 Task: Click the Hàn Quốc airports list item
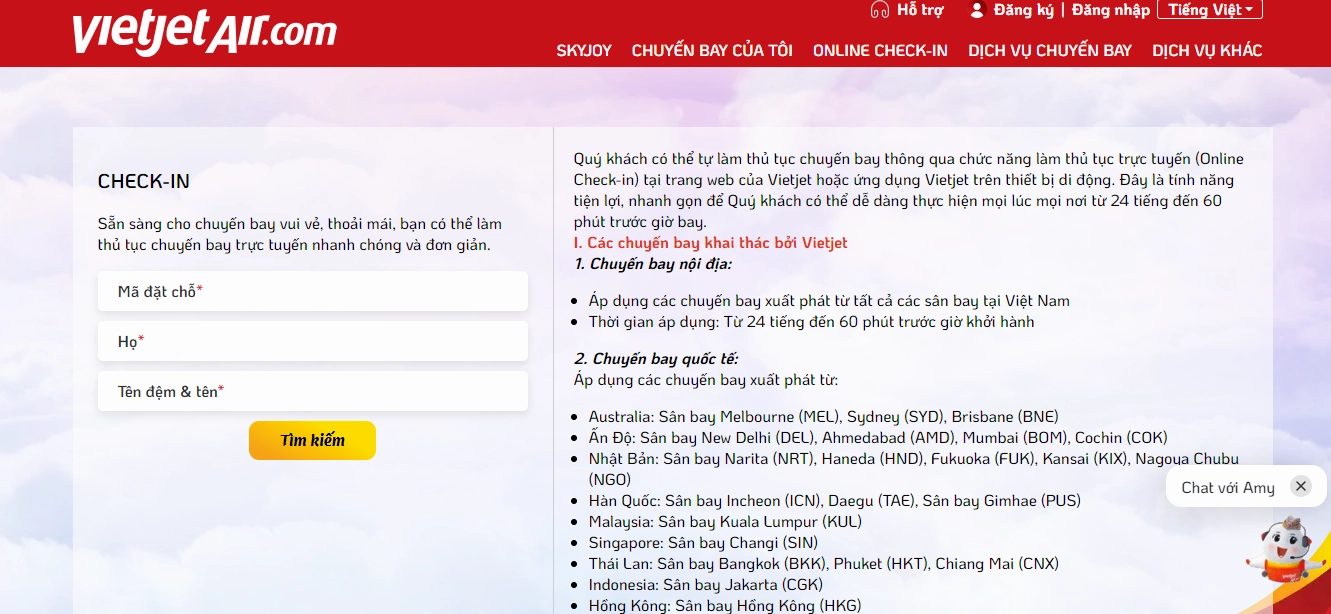pyautogui.click(x=835, y=500)
